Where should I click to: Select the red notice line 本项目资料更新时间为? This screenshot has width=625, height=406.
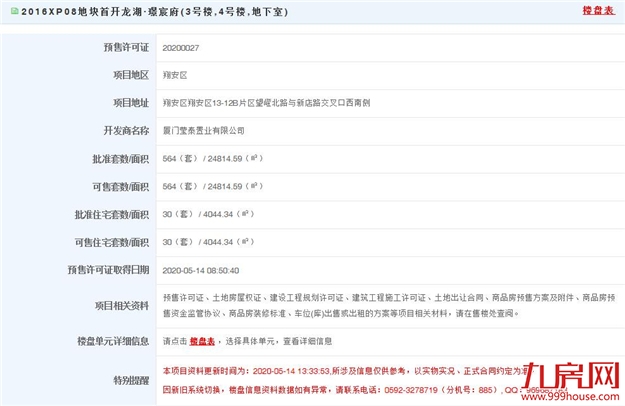click(346, 371)
